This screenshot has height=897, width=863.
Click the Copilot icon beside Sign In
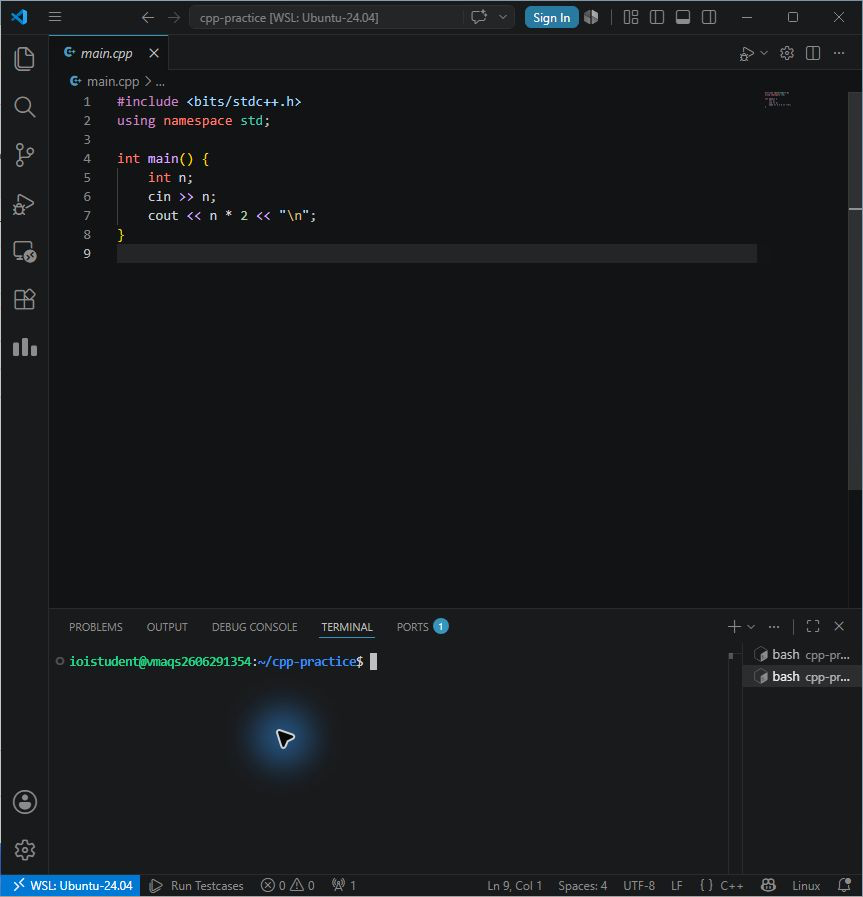[x=591, y=17]
